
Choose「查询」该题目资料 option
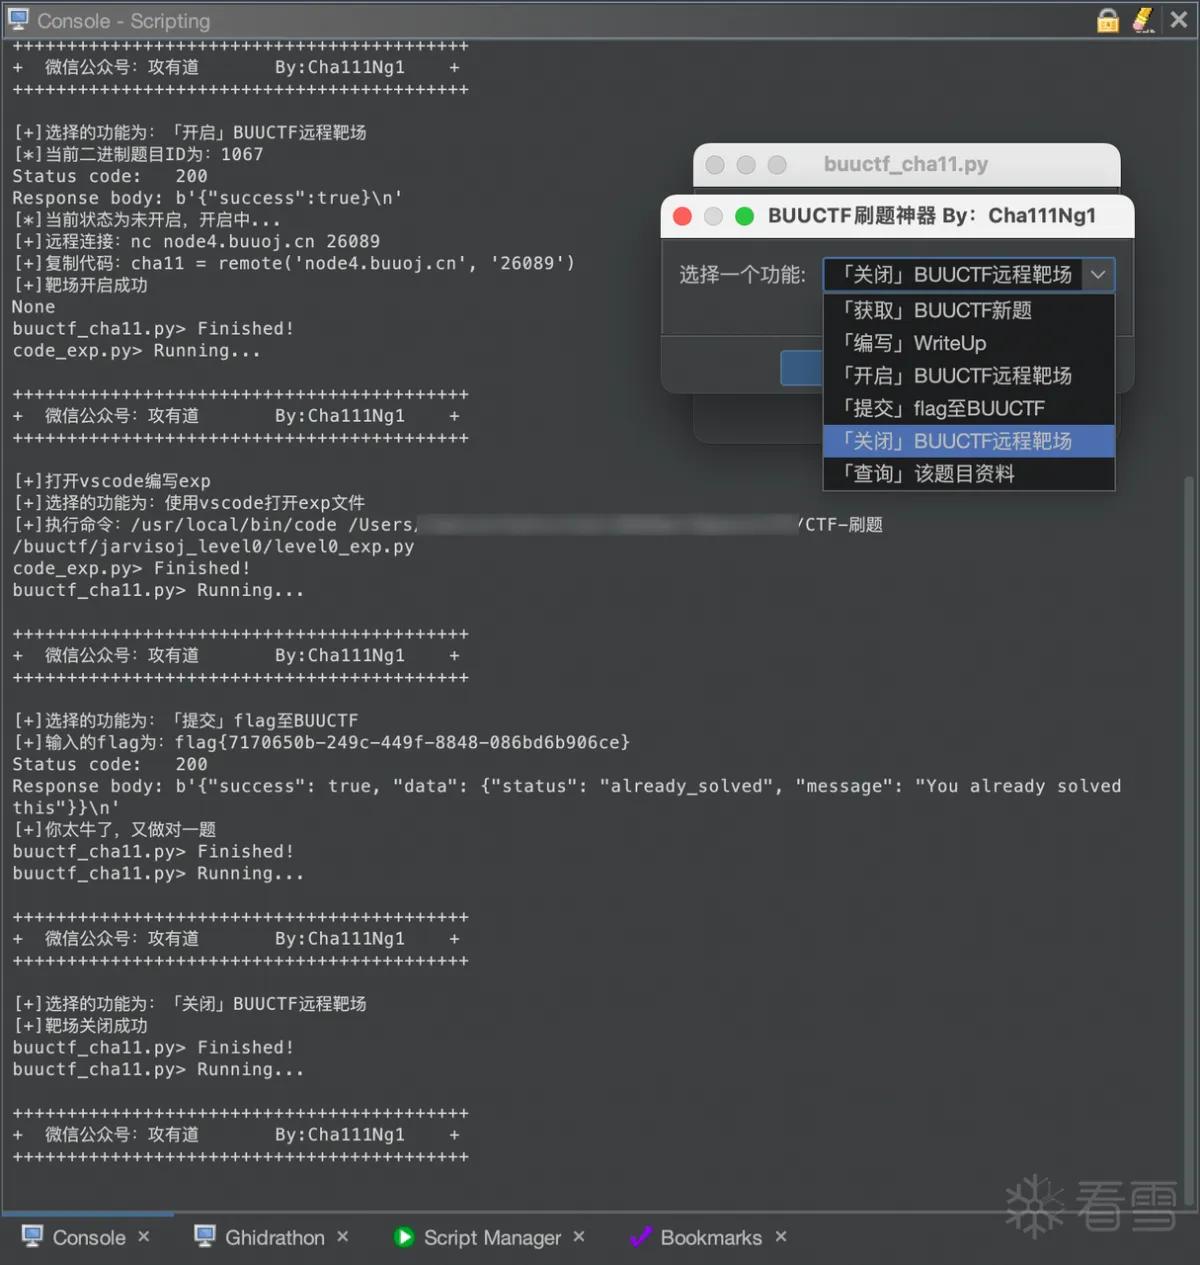968,474
